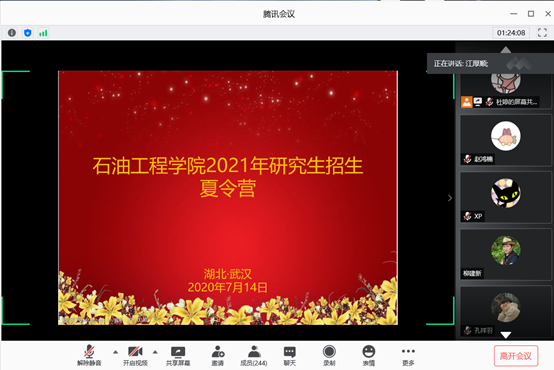Click the blue security shield icon
Viewport: 554px width, 370px height.
point(28,33)
